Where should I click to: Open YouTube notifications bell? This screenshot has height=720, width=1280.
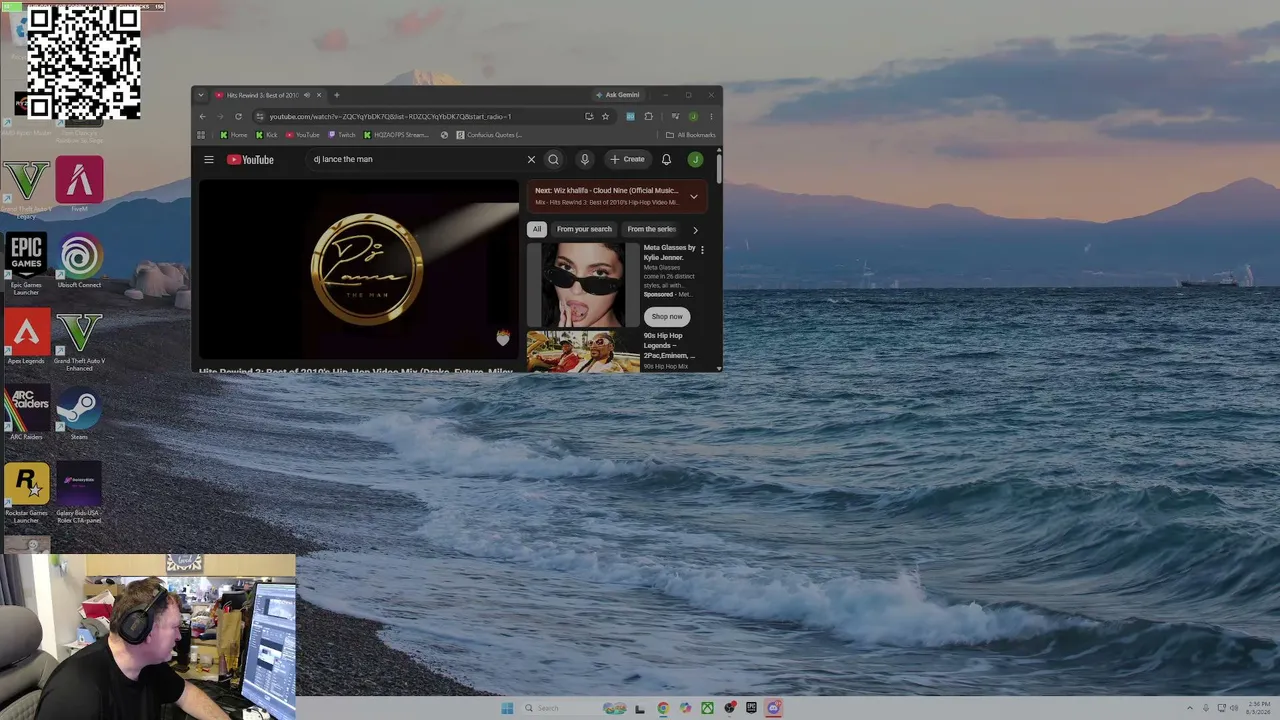666,159
